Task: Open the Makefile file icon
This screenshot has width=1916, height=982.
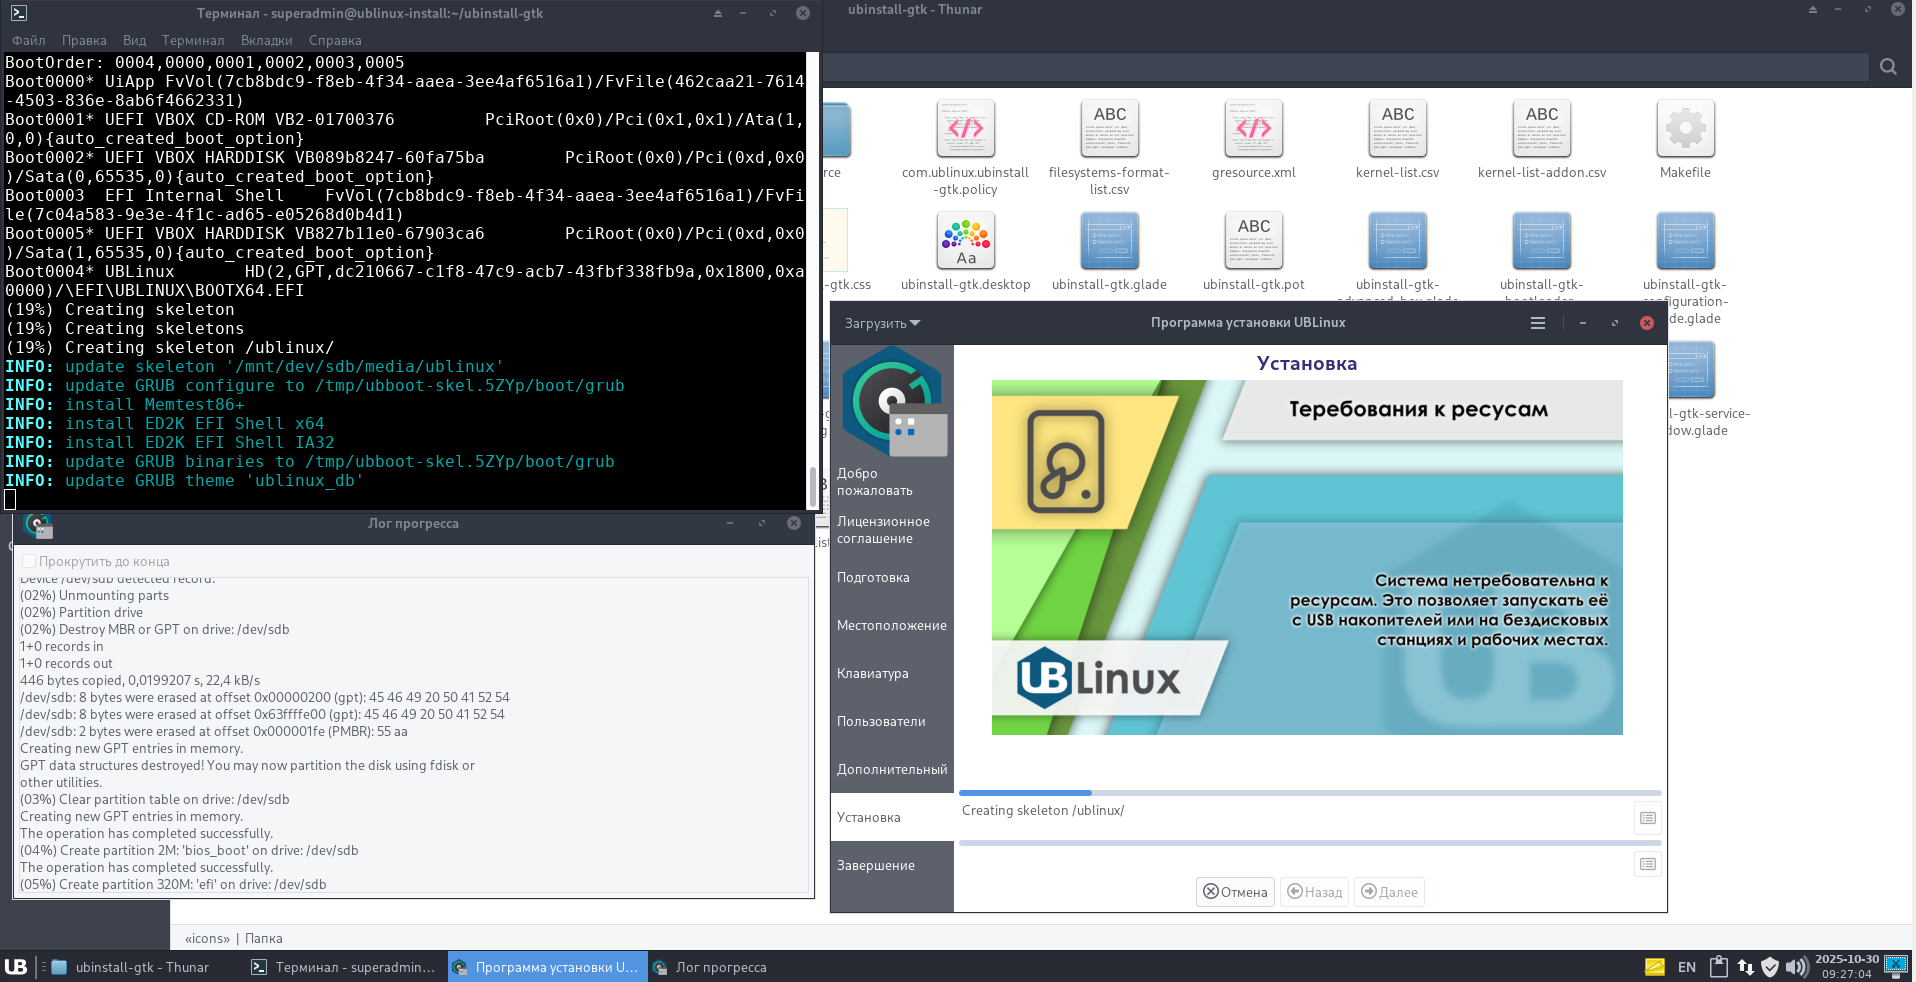Action: coord(1685,130)
